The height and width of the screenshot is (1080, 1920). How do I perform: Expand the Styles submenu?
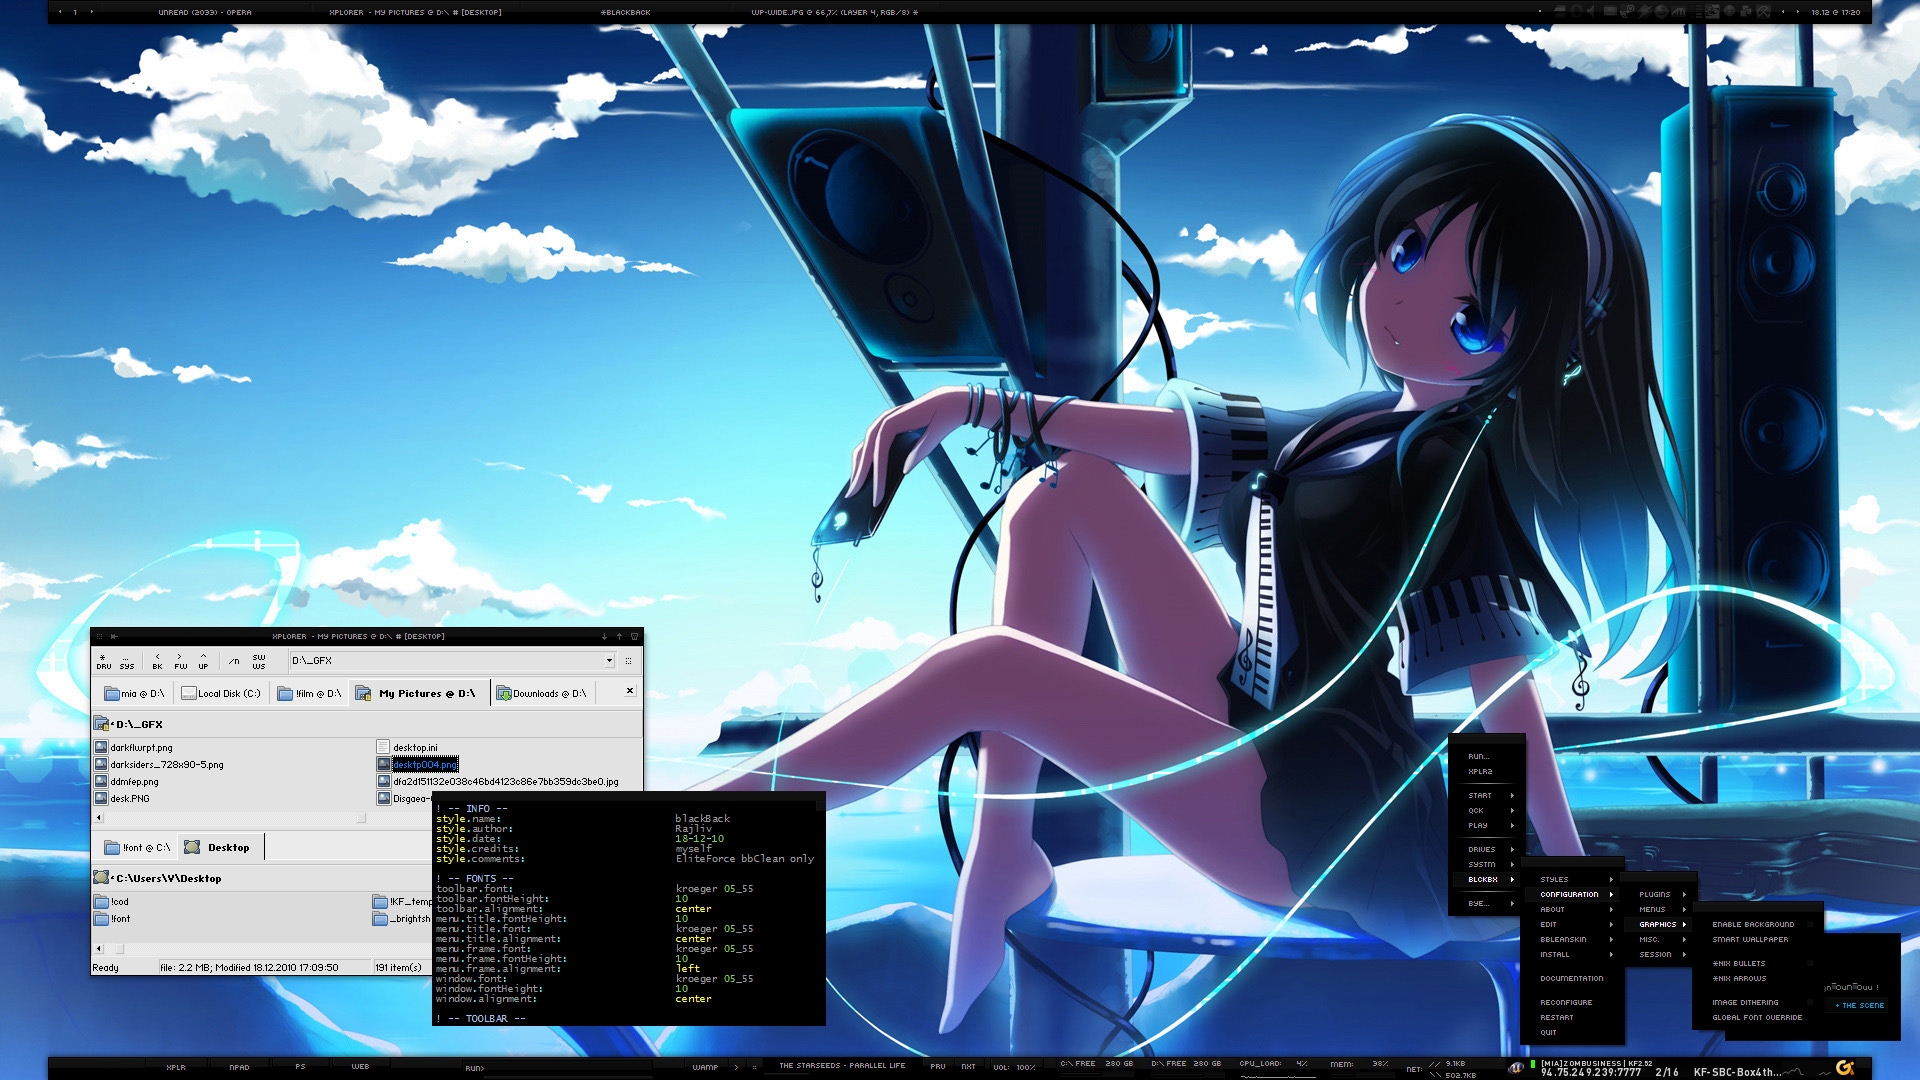(1573, 879)
